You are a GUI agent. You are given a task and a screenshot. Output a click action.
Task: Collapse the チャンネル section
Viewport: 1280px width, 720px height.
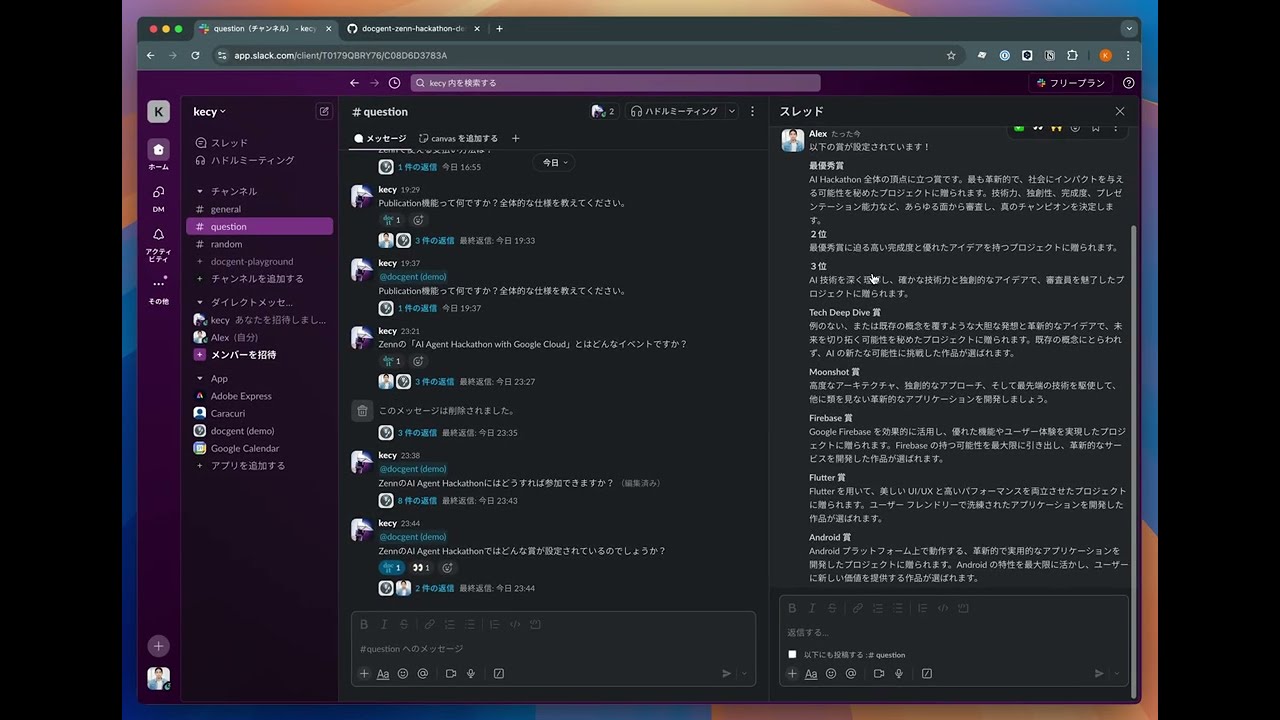pos(200,191)
